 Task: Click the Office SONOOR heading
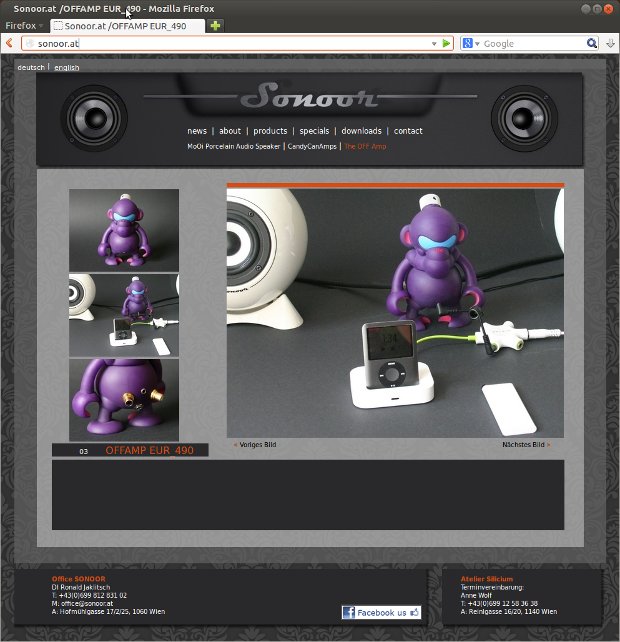[x=78, y=579]
